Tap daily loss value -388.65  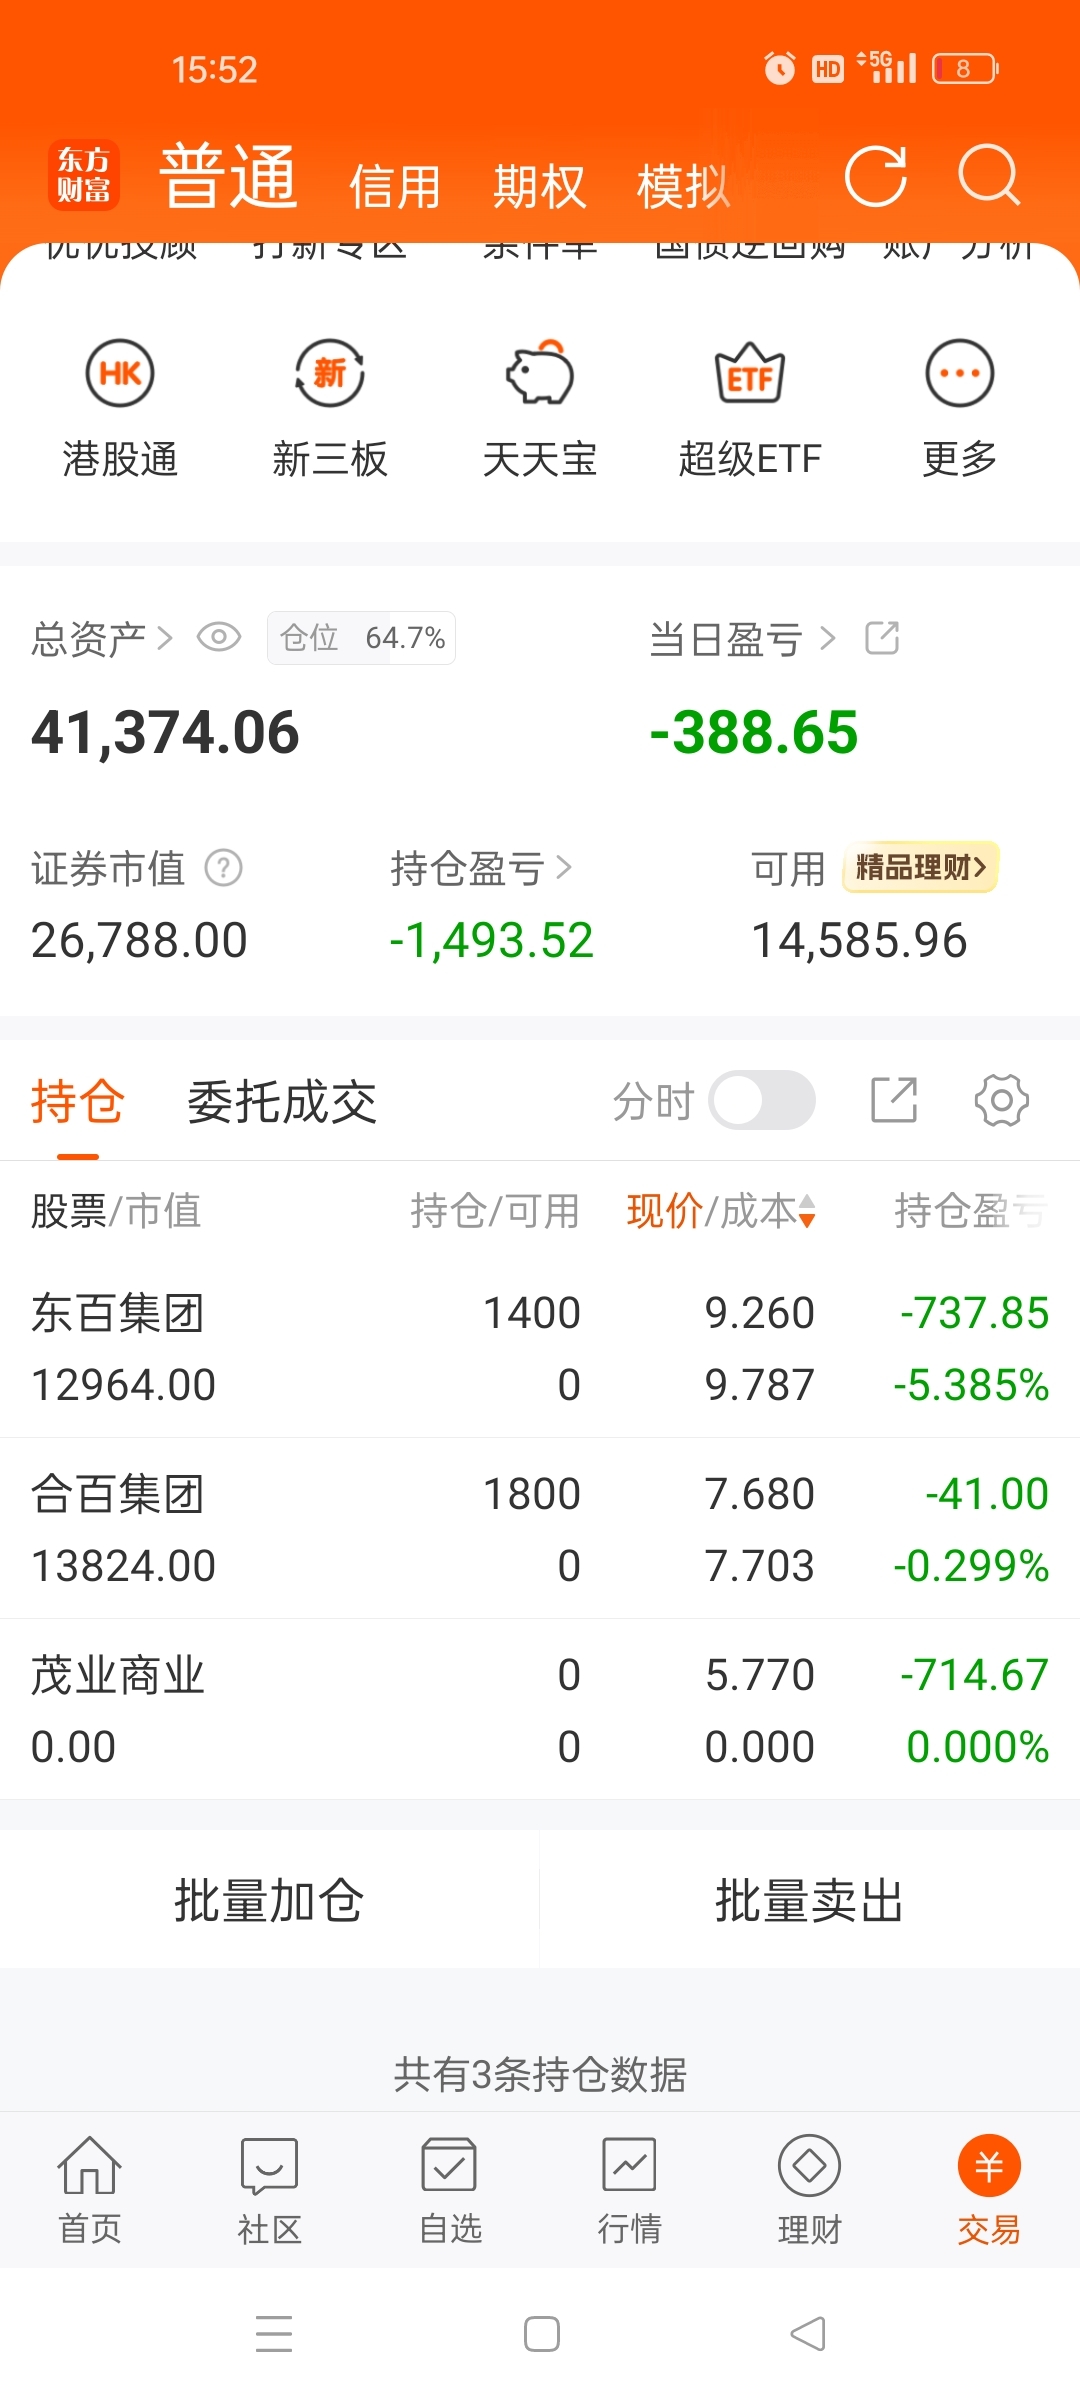coord(754,732)
